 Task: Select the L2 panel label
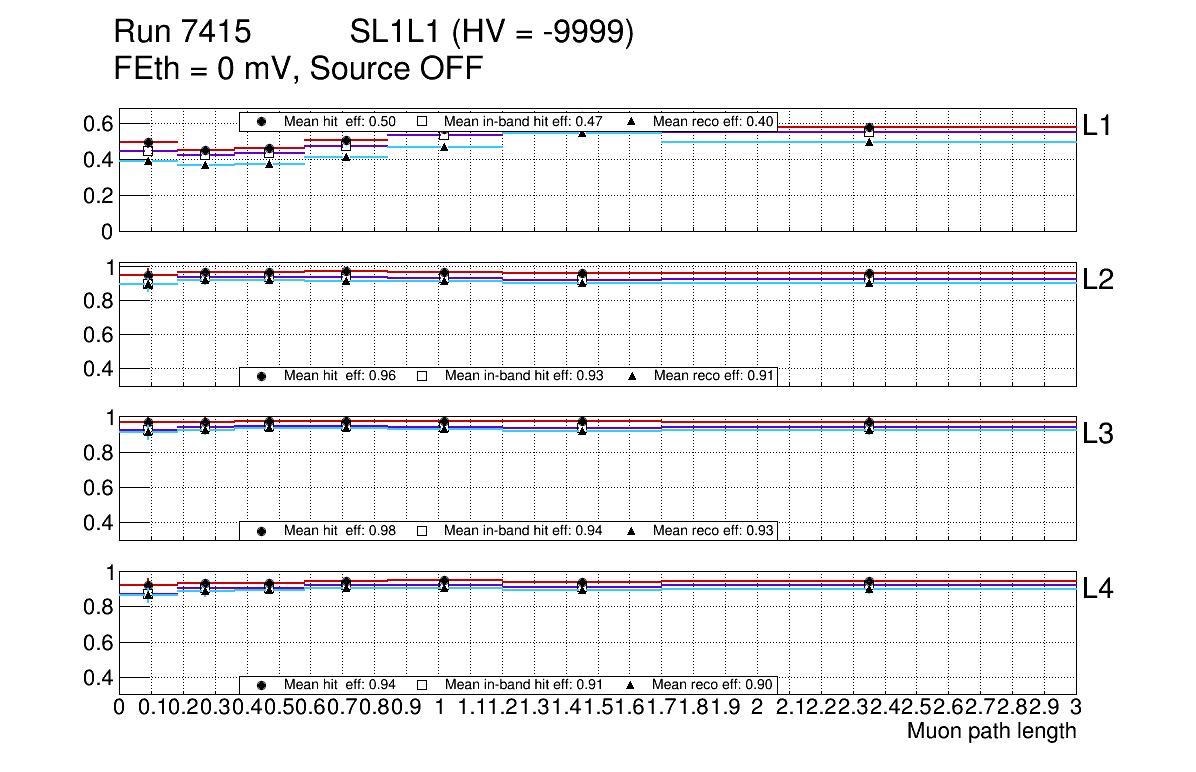(1098, 280)
